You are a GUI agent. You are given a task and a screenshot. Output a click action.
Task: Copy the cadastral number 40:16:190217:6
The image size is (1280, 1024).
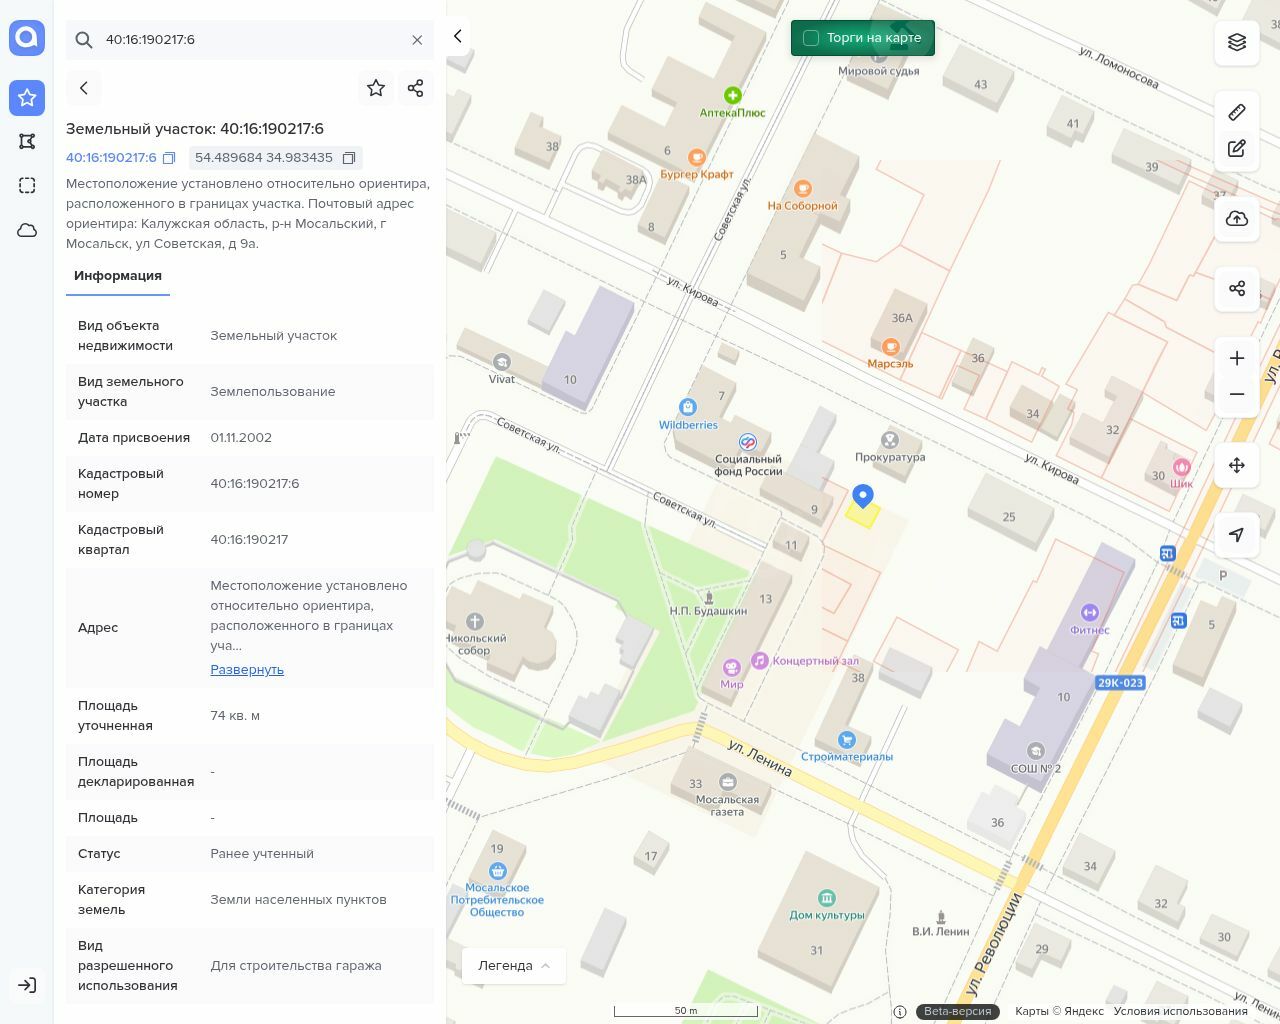point(169,158)
